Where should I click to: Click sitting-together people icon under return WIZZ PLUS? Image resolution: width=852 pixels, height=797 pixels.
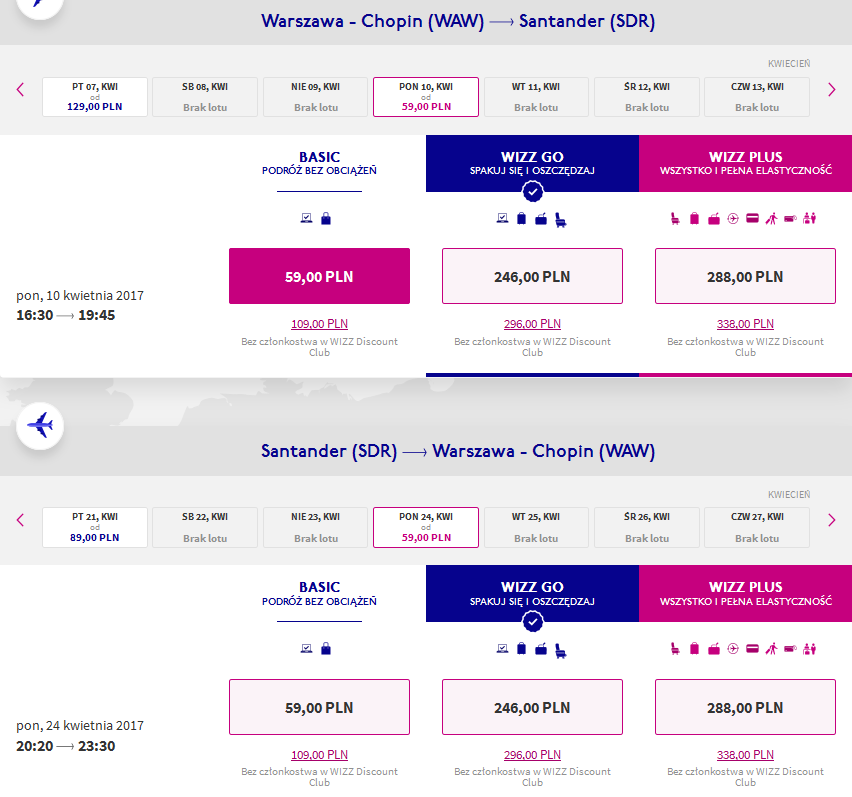coord(810,649)
